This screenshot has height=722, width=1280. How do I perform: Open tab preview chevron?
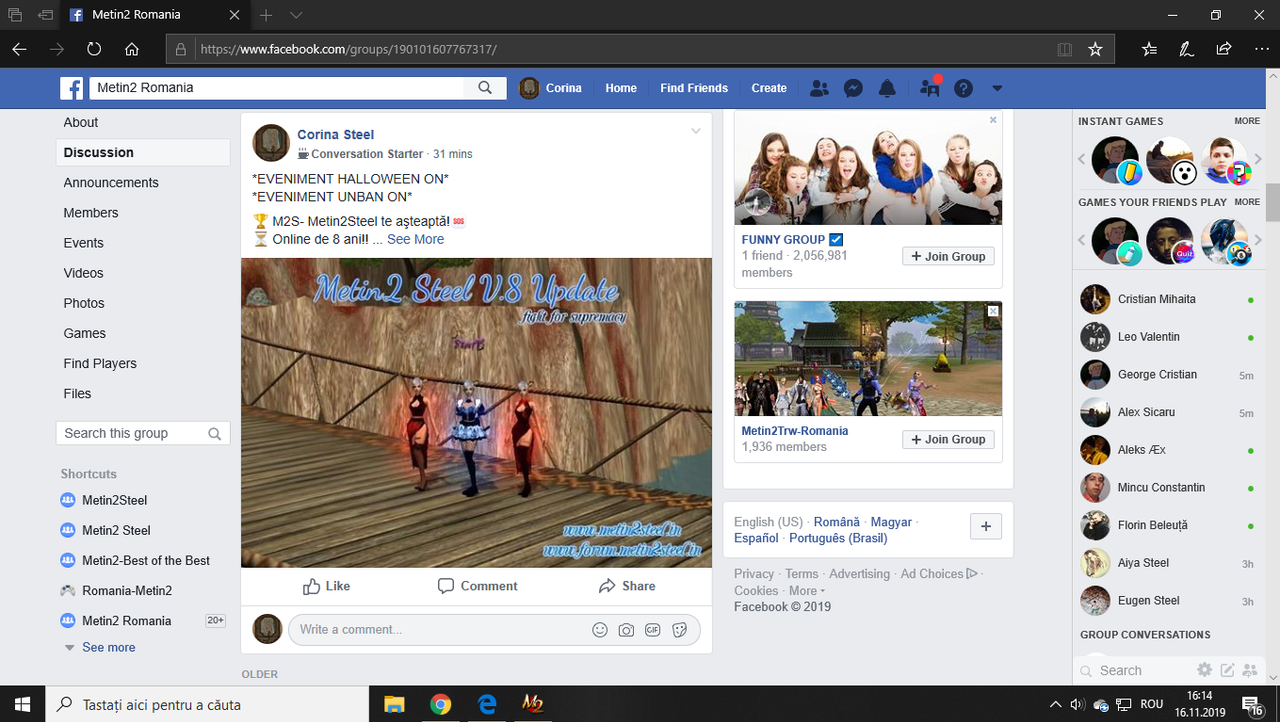tap(296, 15)
